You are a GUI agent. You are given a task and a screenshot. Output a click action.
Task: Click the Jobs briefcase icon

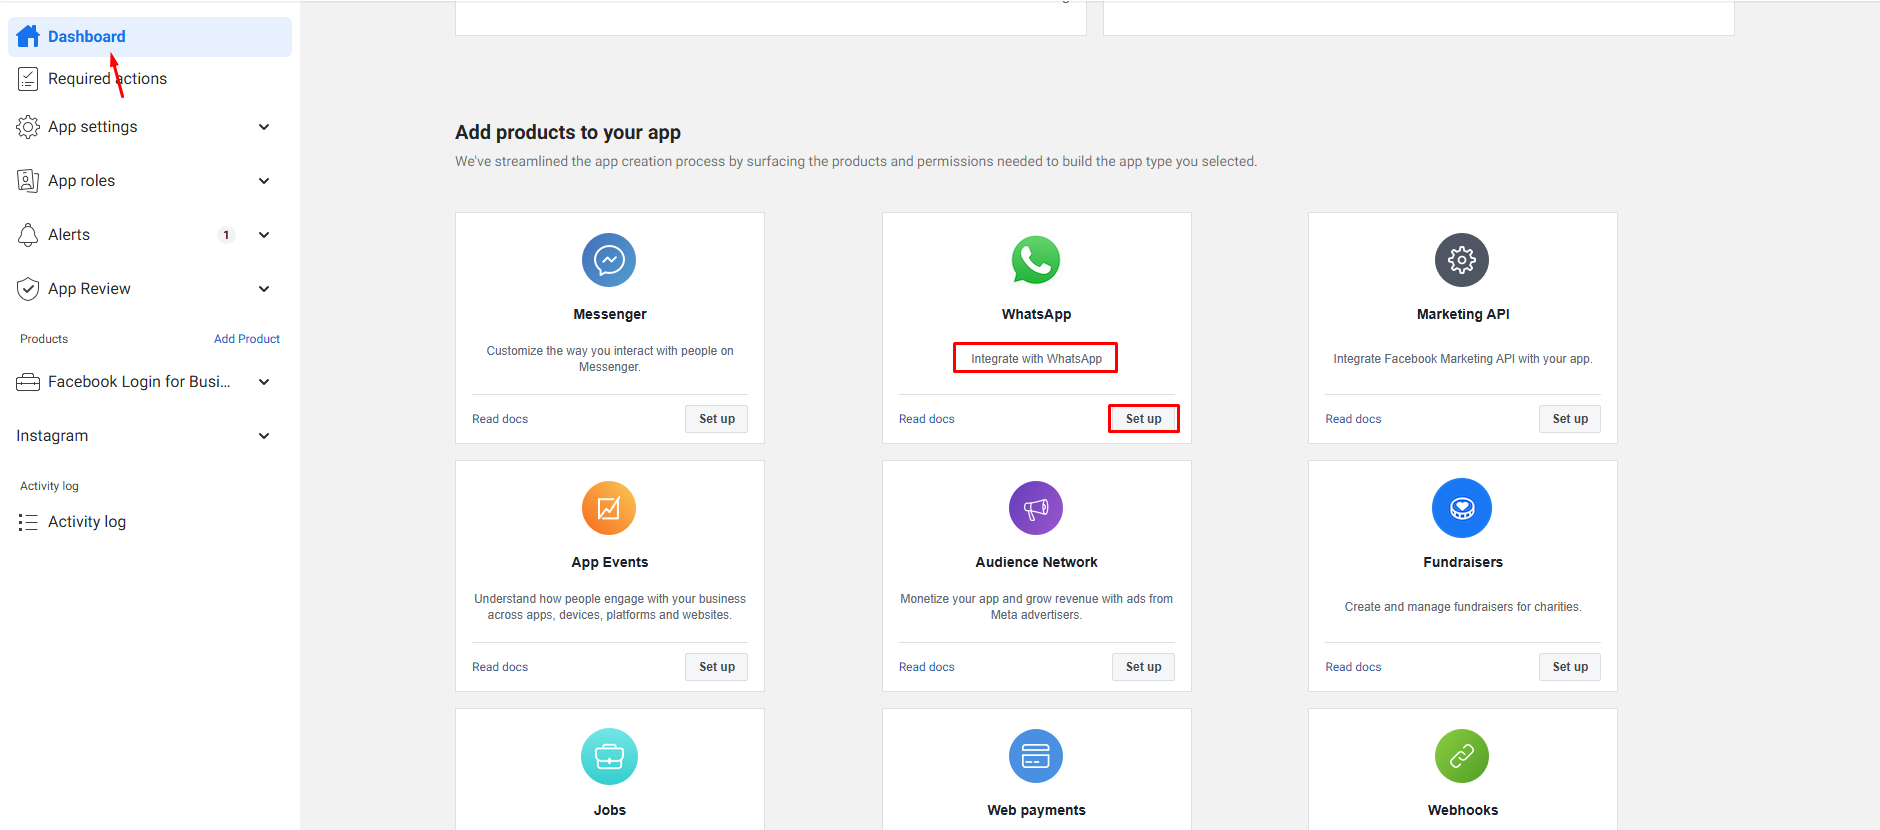609,756
